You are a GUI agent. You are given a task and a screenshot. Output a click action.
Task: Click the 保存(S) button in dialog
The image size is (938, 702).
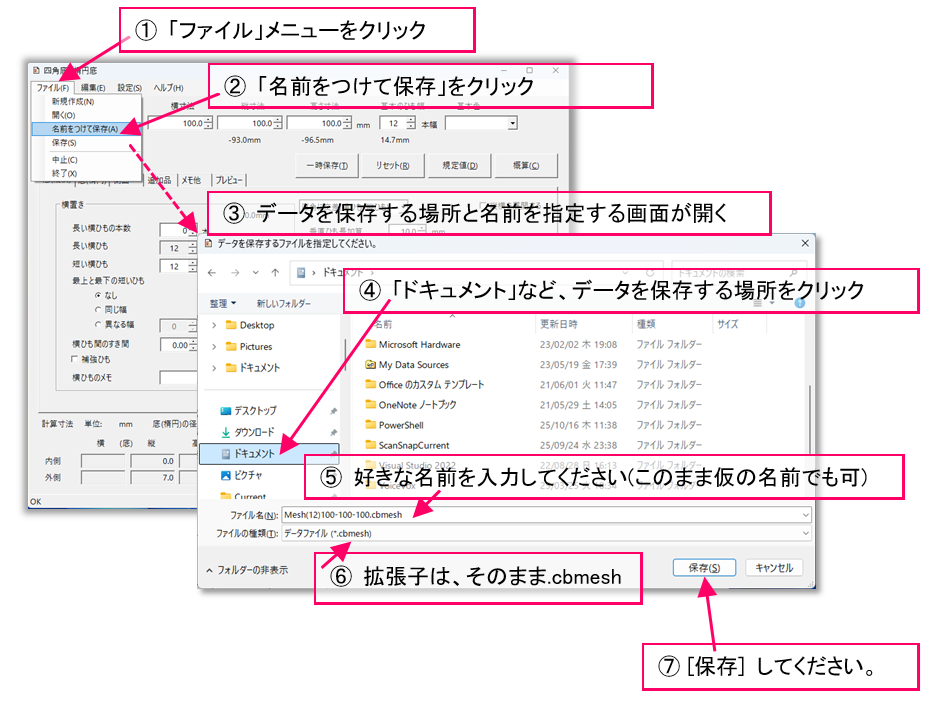tap(704, 568)
